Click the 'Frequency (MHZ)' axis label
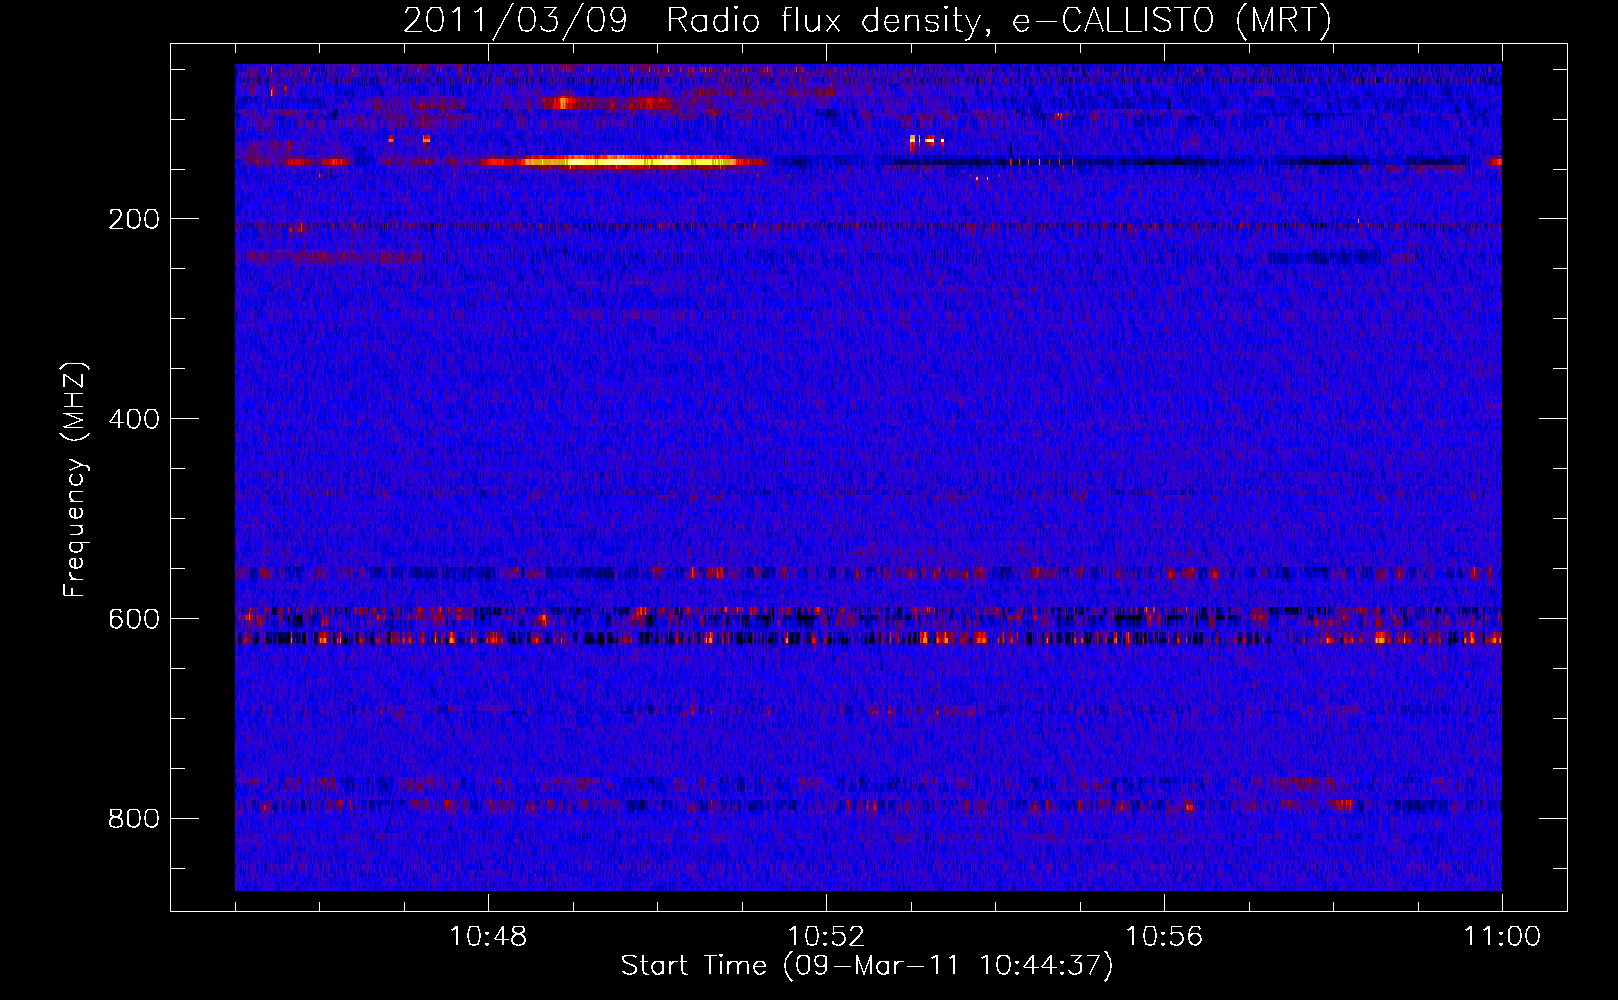The image size is (1618, 1000). click(x=75, y=479)
